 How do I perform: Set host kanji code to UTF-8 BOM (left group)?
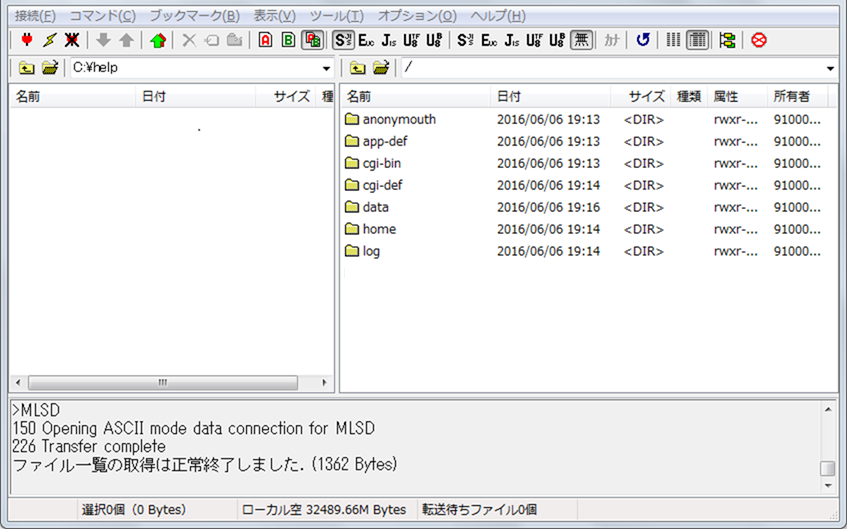coord(434,40)
